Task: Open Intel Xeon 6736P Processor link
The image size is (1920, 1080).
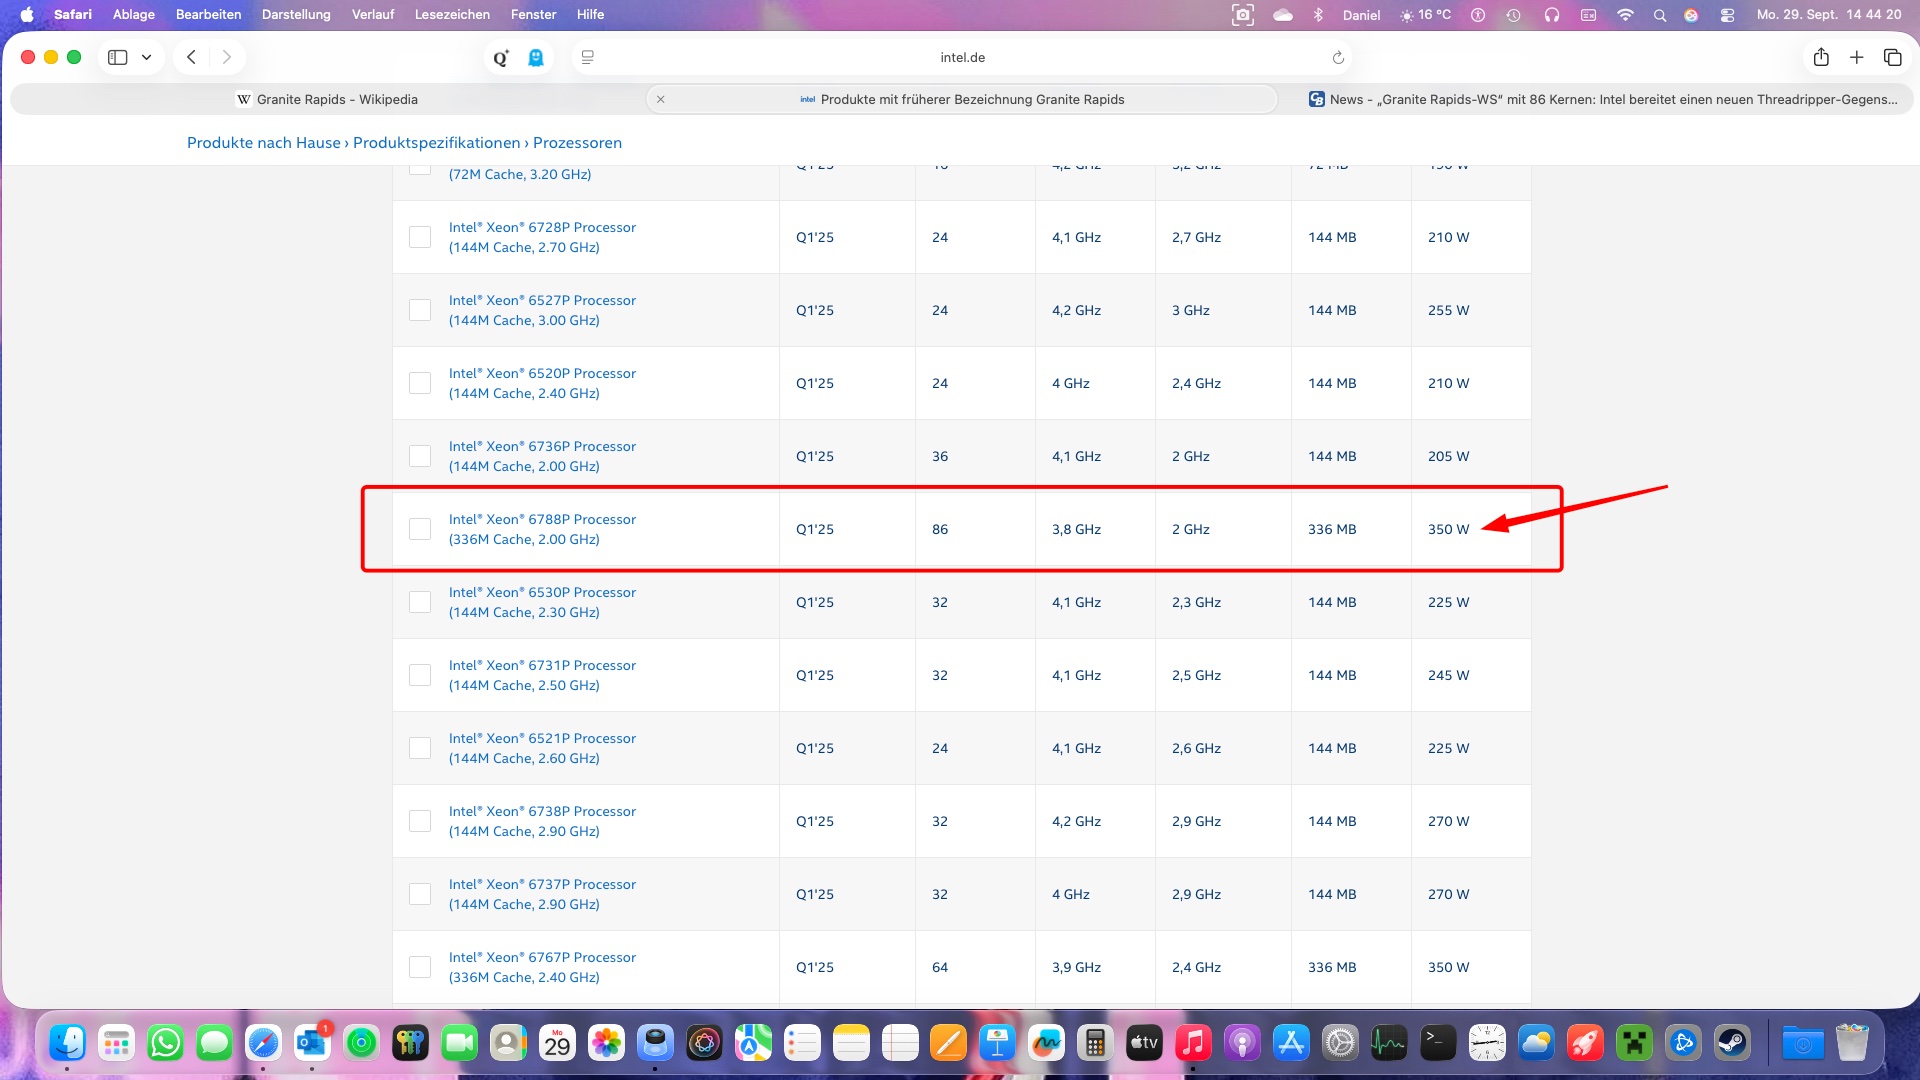Action: (x=542, y=446)
